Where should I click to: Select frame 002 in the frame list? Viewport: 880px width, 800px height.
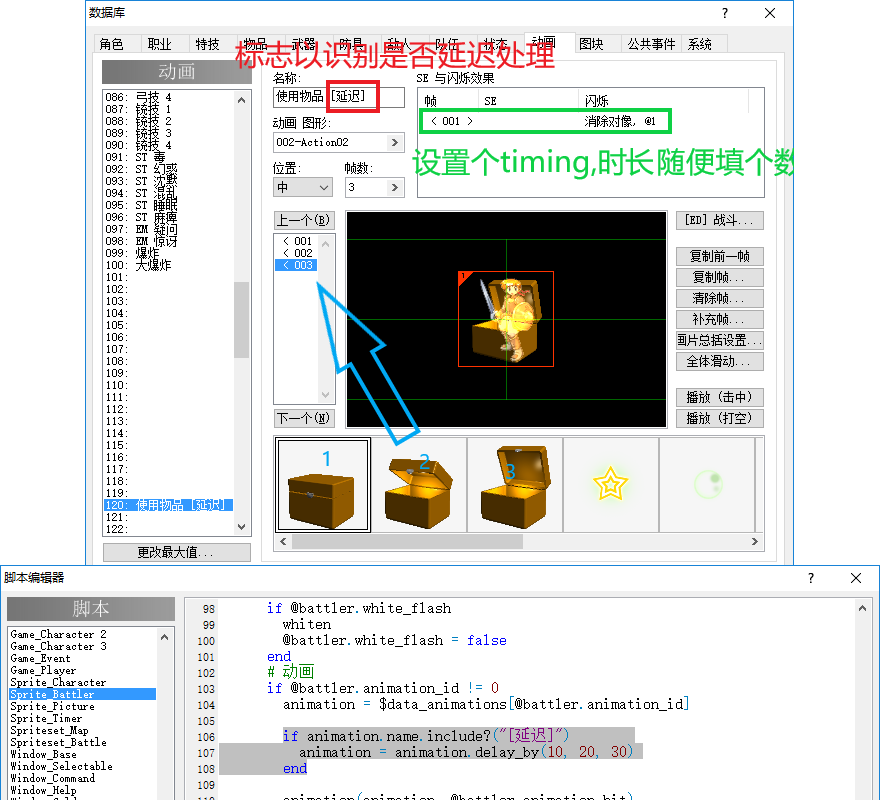297,253
